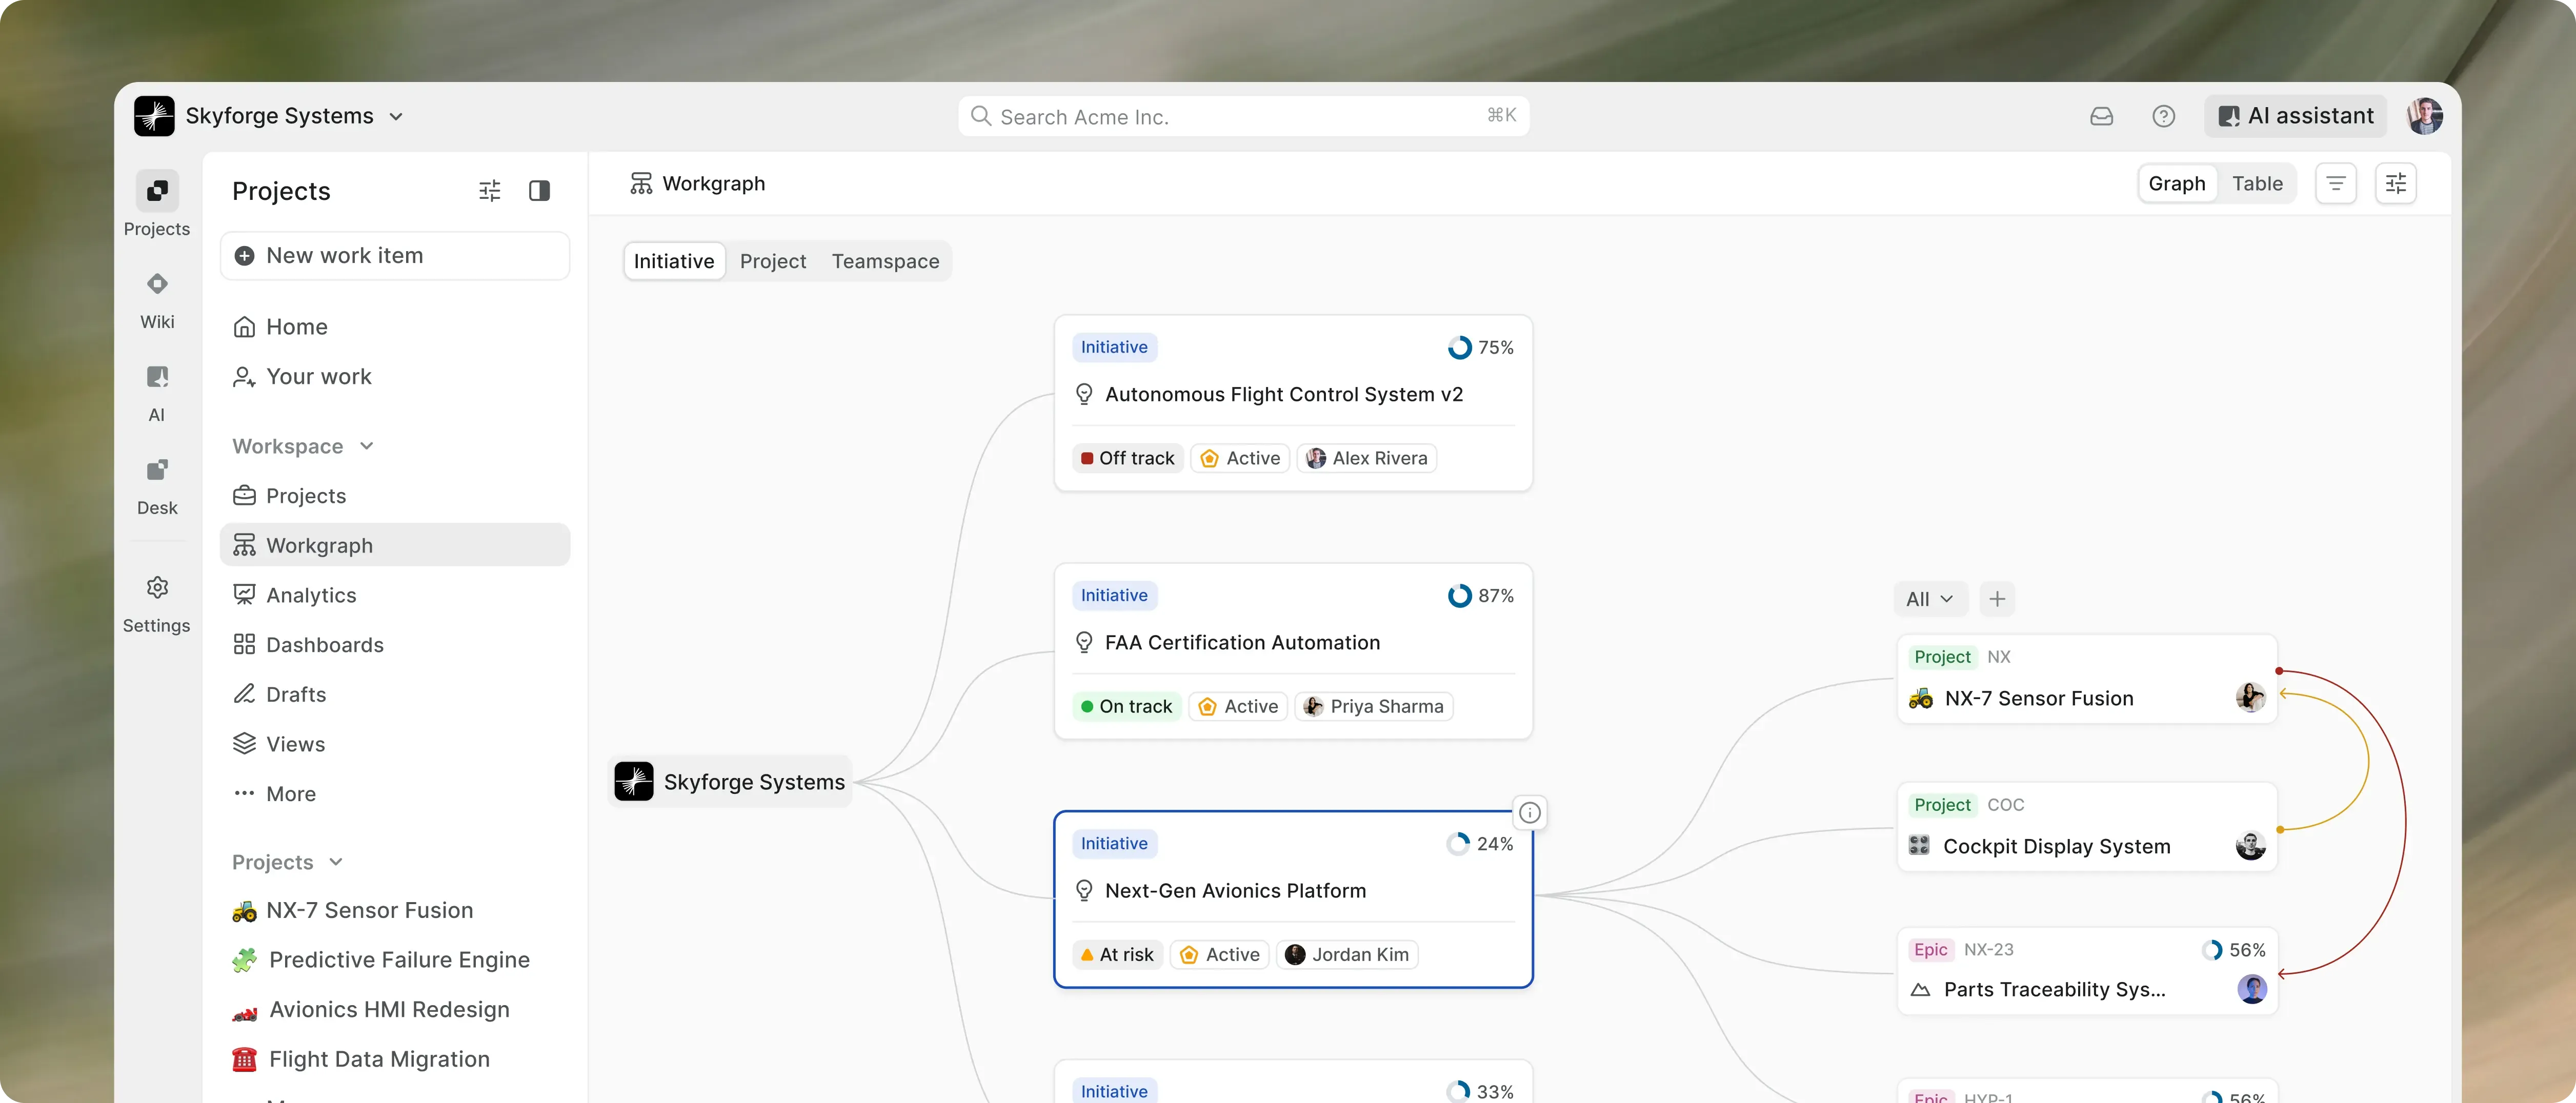Open Your work
Viewport: 2576px width, 1103px height.
(395, 377)
